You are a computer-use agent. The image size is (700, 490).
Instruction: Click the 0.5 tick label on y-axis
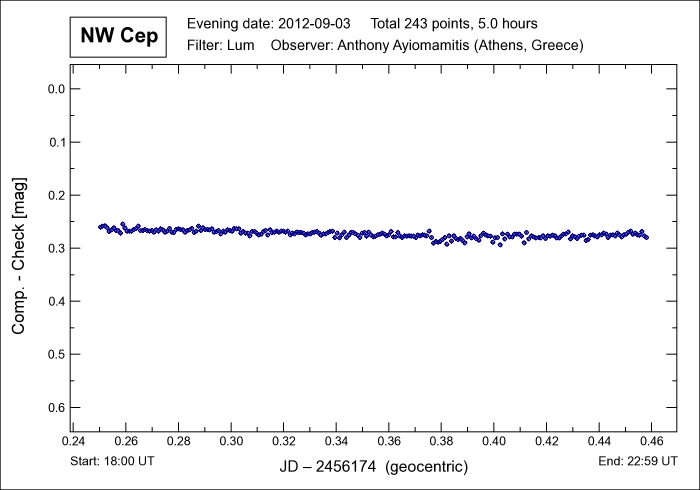pyautogui.click(x=57, y=354)
